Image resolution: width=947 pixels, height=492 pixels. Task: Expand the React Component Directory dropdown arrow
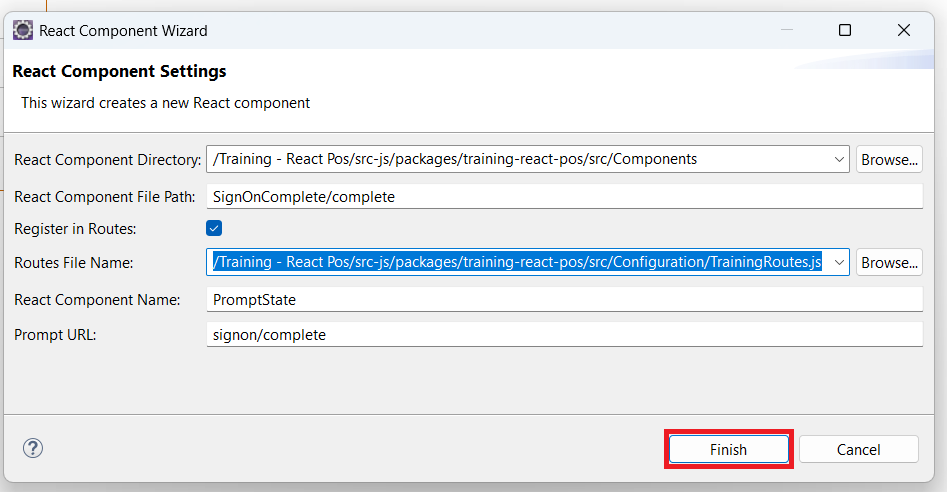pos(839,159)
